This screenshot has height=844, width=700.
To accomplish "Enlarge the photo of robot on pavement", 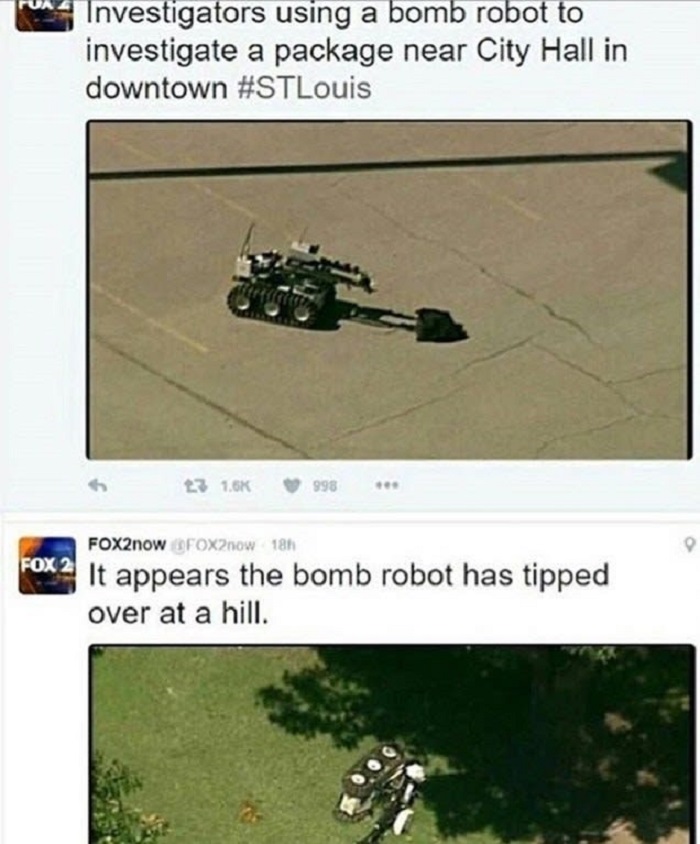I will 389,290.
